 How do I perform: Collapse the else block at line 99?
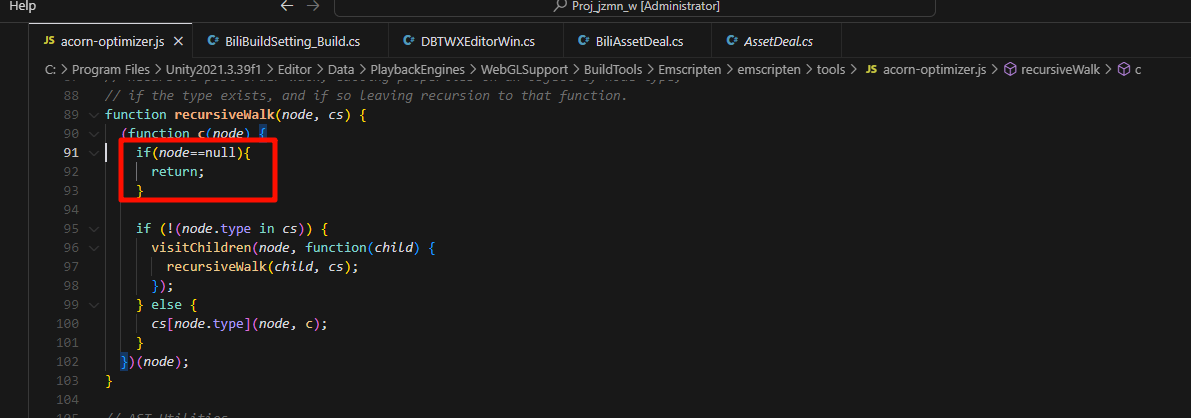(93, 305)
